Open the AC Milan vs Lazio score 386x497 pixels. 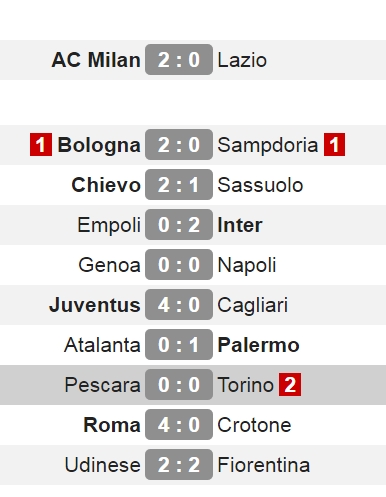(x=179, y=60)
